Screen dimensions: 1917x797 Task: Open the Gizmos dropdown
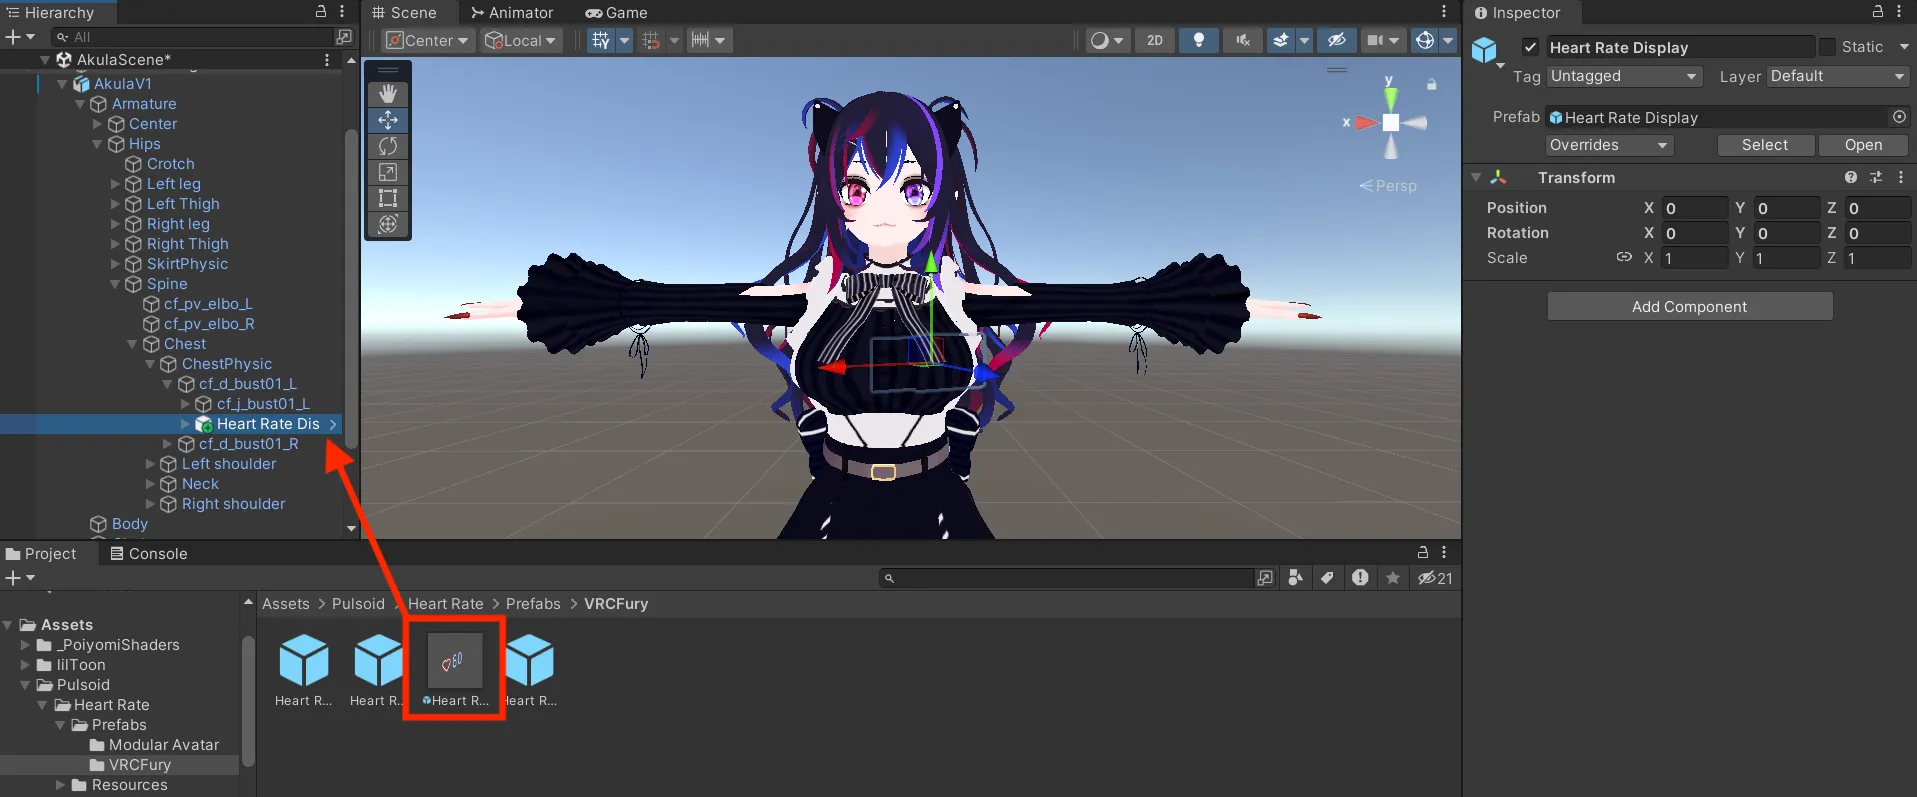coord(1447,40)
